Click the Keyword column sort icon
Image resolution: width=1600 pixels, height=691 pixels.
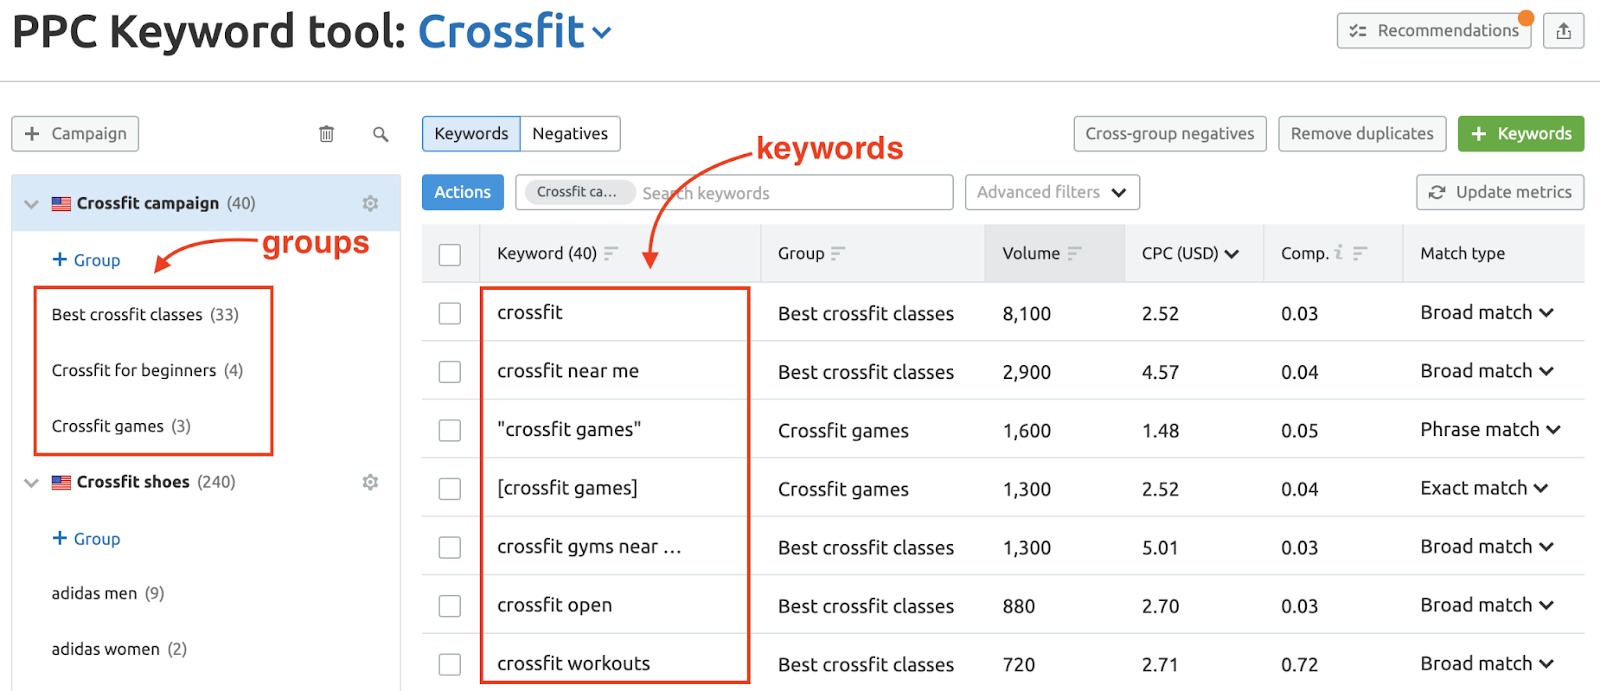611,254
